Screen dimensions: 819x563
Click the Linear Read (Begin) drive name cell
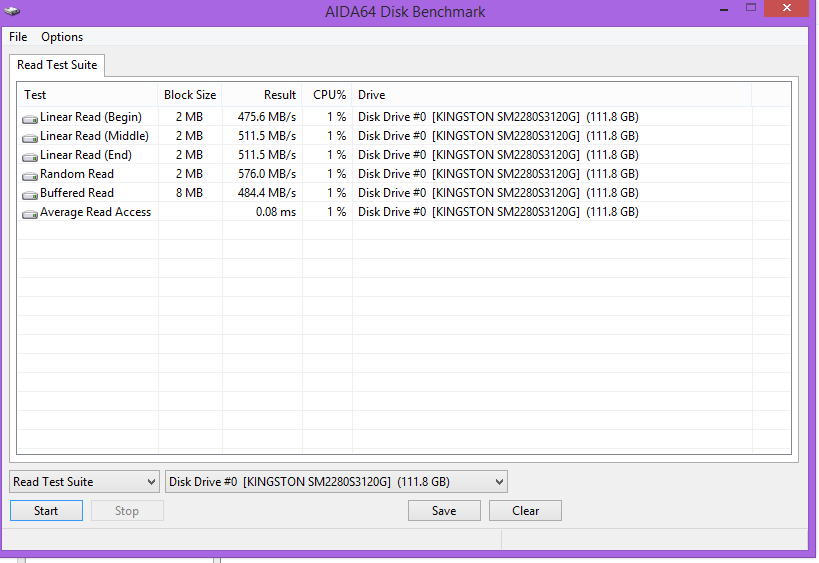(498, 117)
